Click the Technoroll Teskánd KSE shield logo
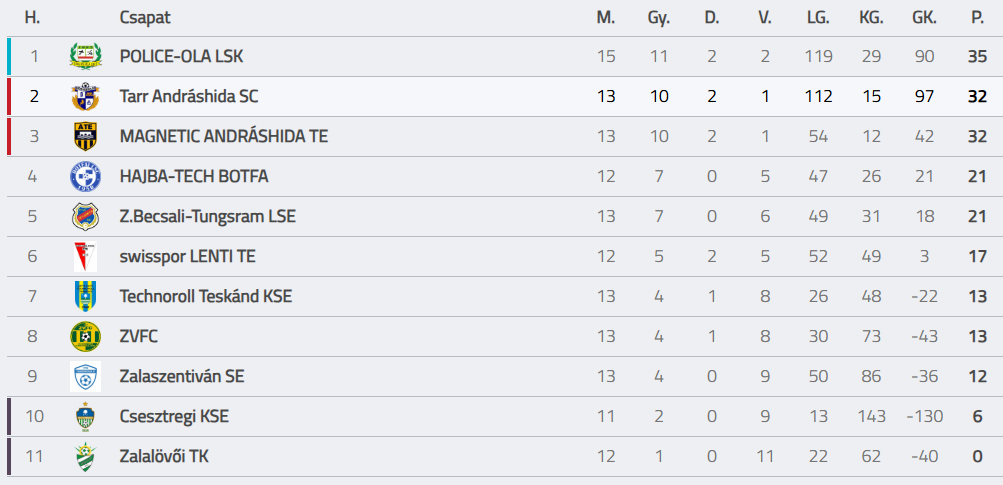 85,296
